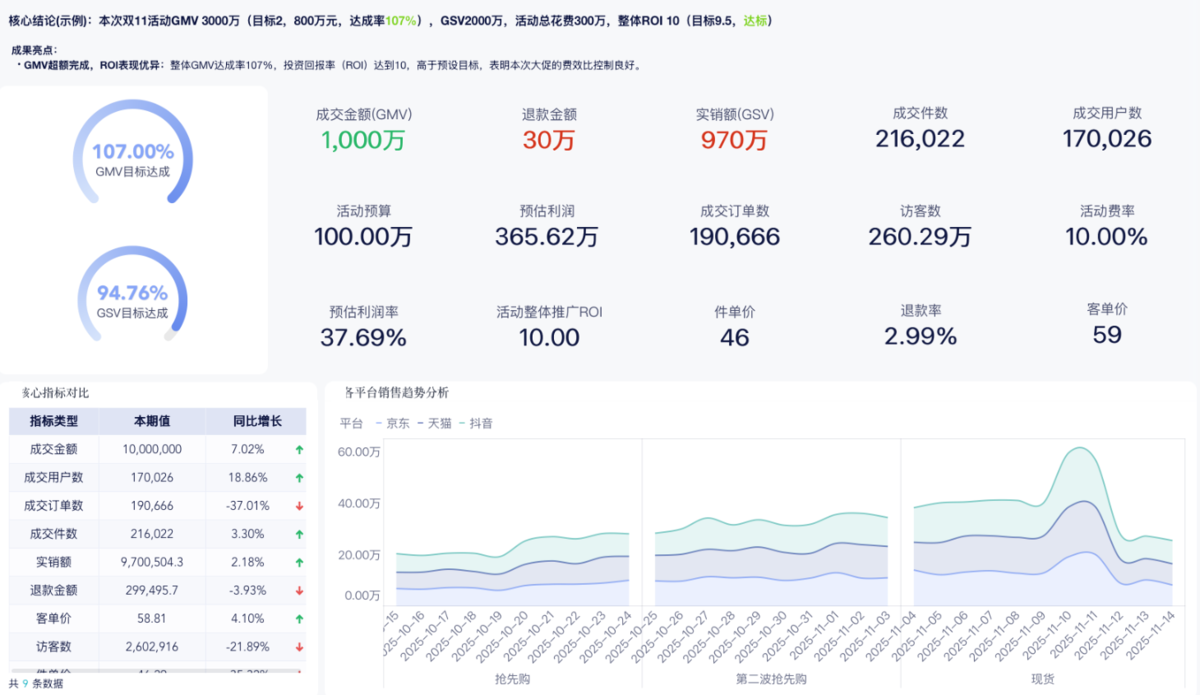Toggle the 京东 series in the chart legend
This screenshot has width=1200, height=695.
[392, 423]
